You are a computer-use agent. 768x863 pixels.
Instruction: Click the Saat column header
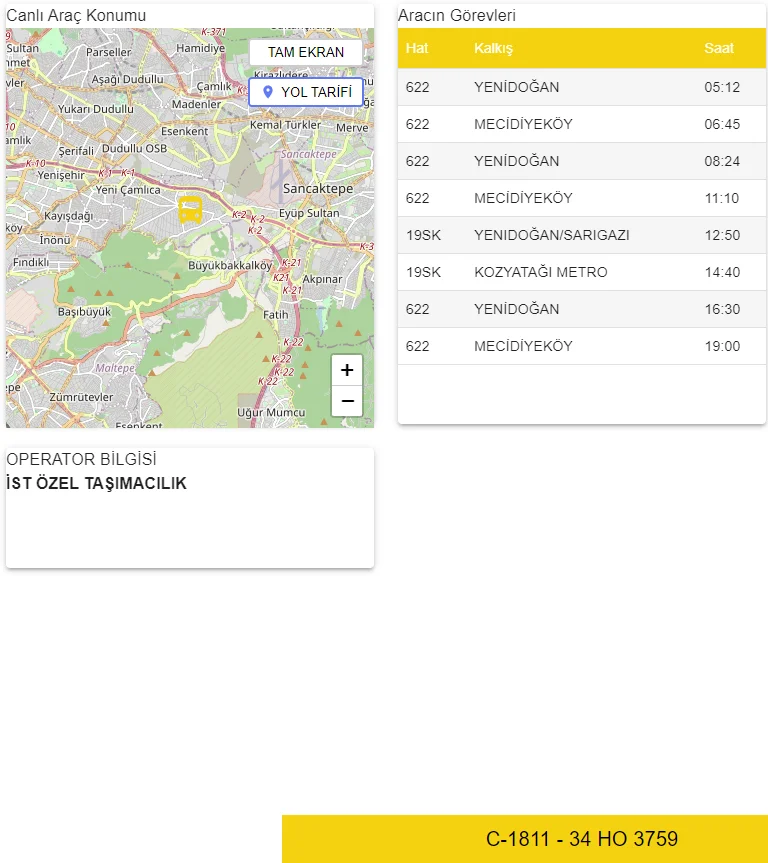718,48
